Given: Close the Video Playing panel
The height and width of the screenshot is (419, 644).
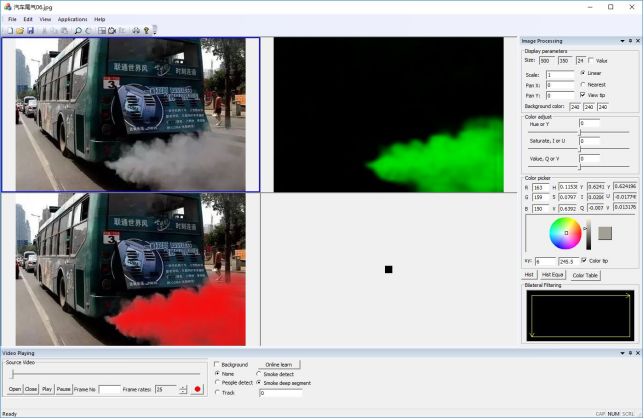Looking at the screenshot, I should [638, 353].
